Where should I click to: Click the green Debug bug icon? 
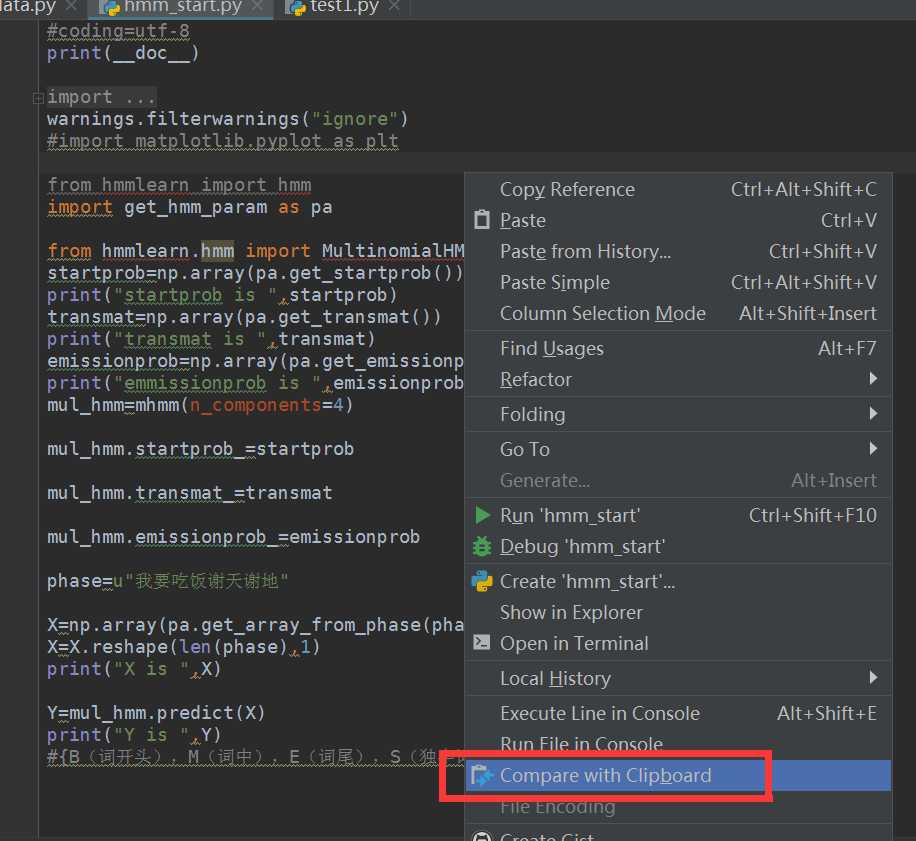482,547
